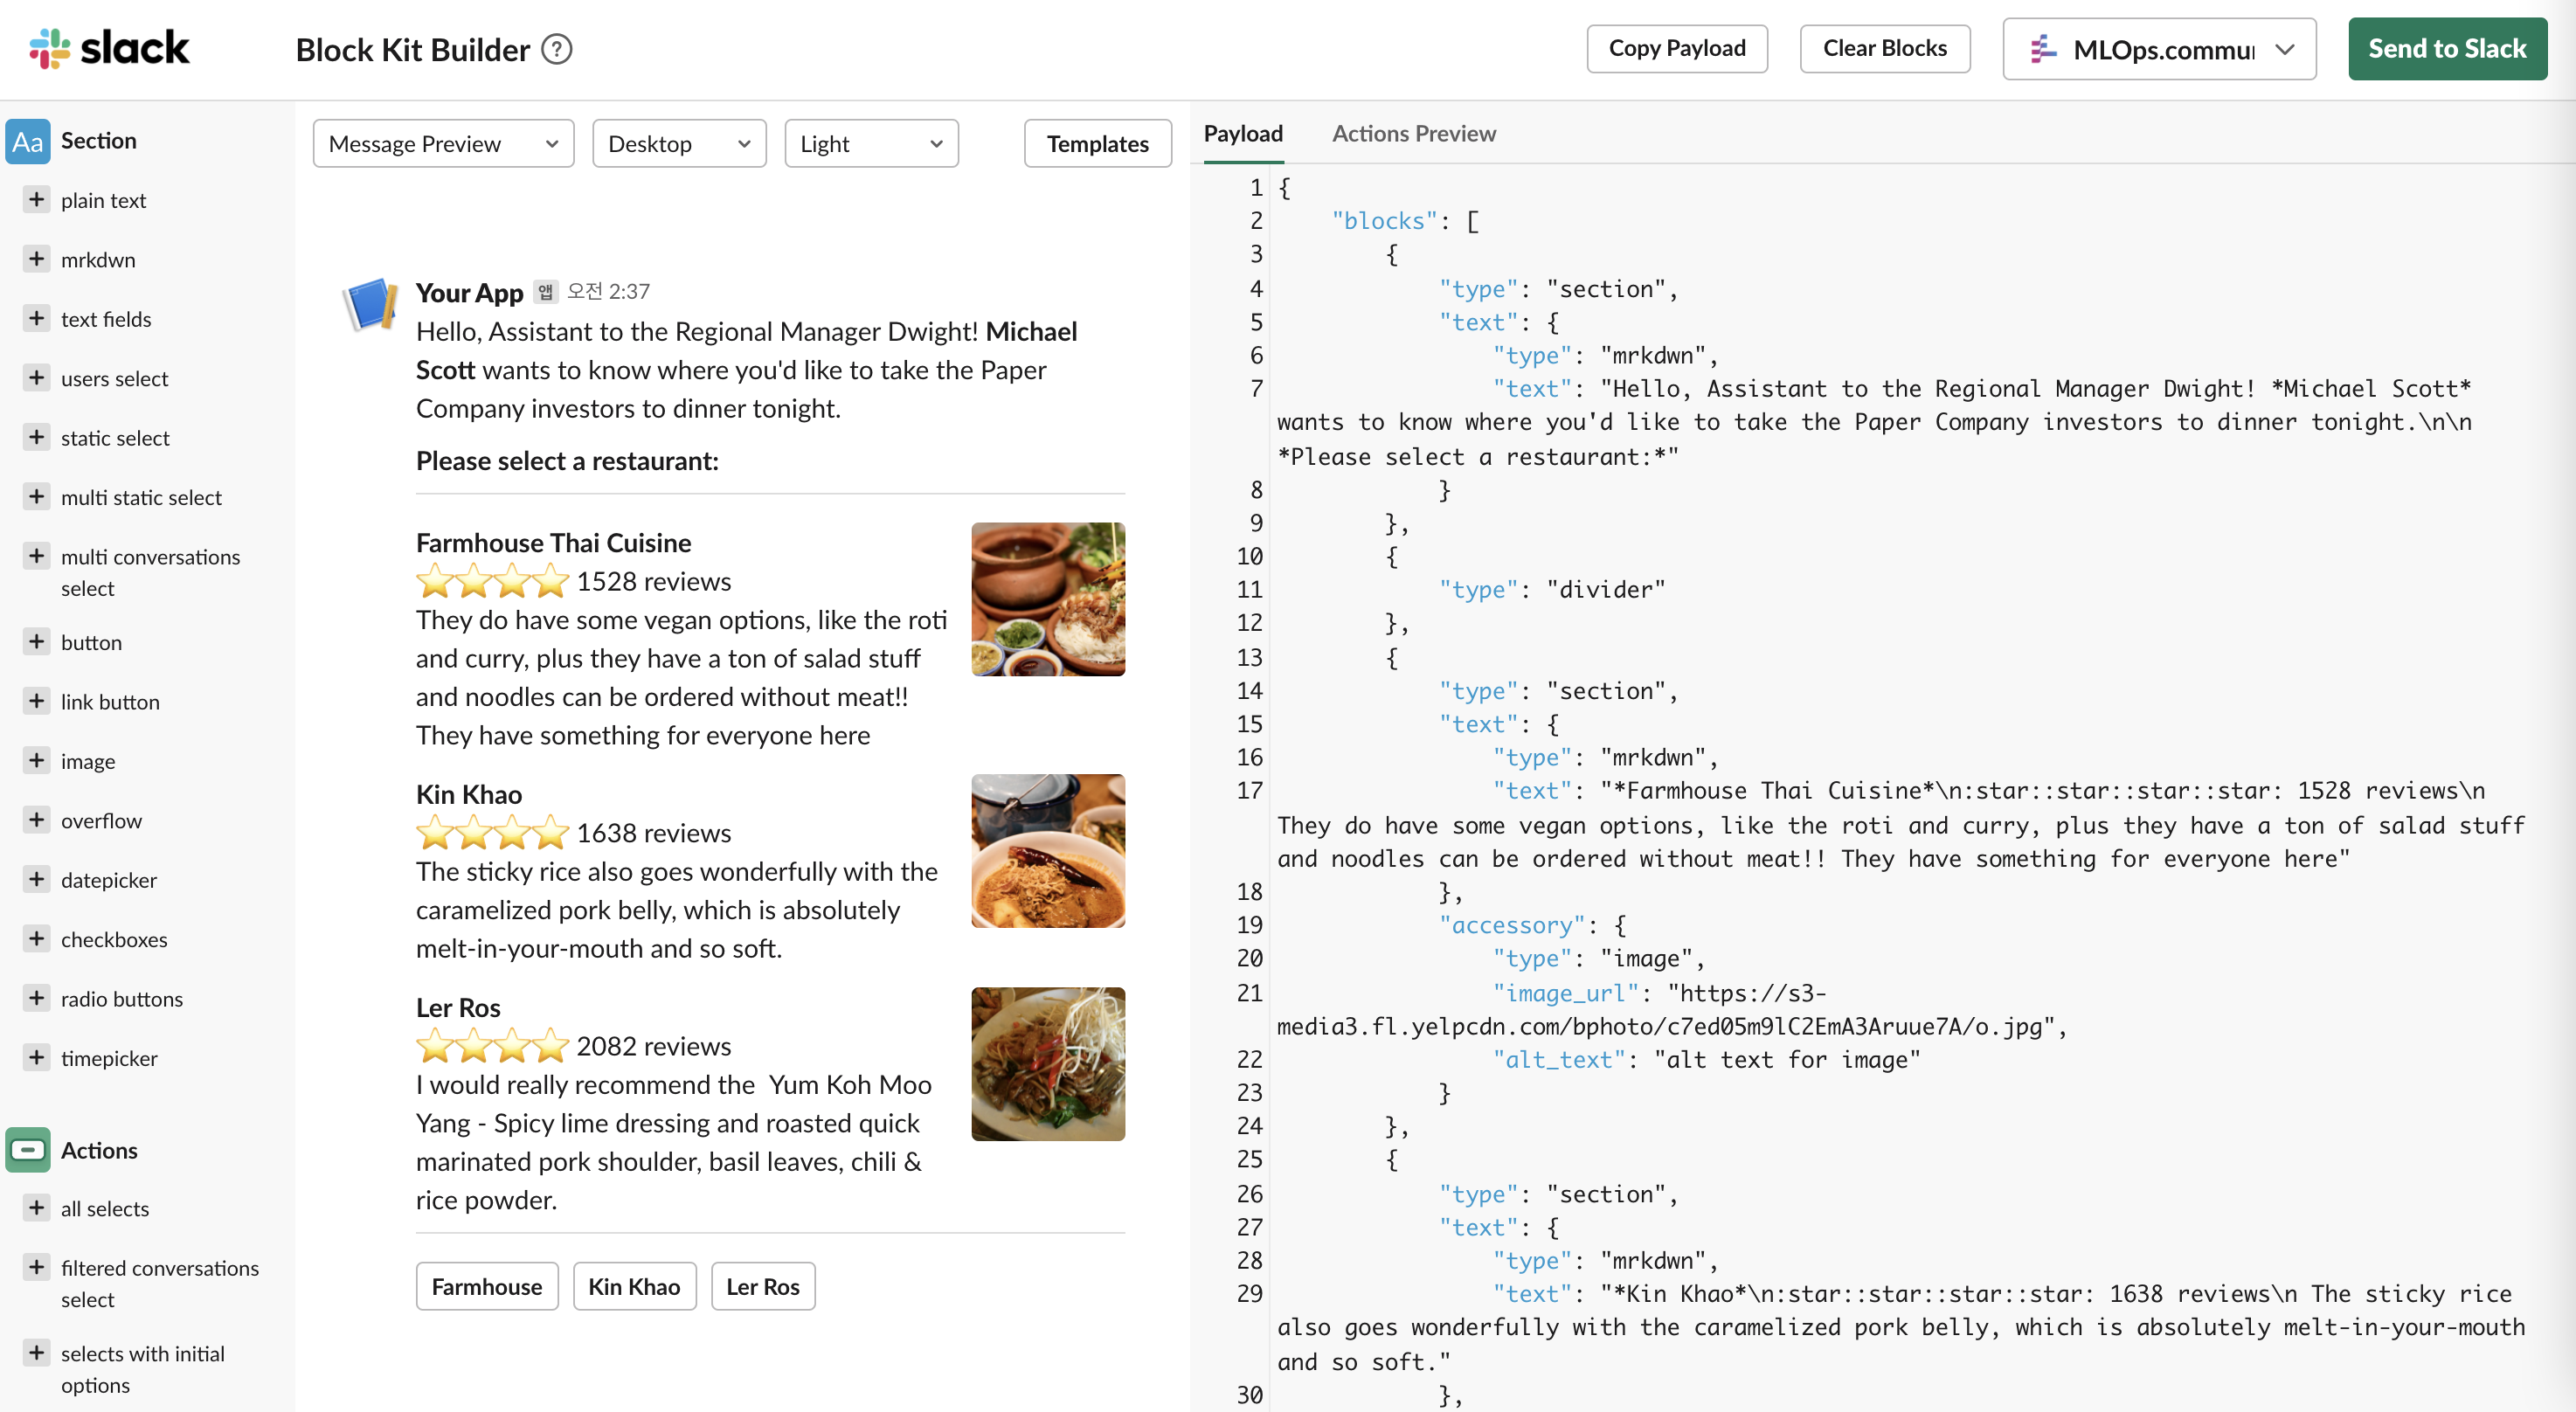
Task: Click the plus icon beside checkboxes
Action: pyautogui.click(x=37, y=938)
